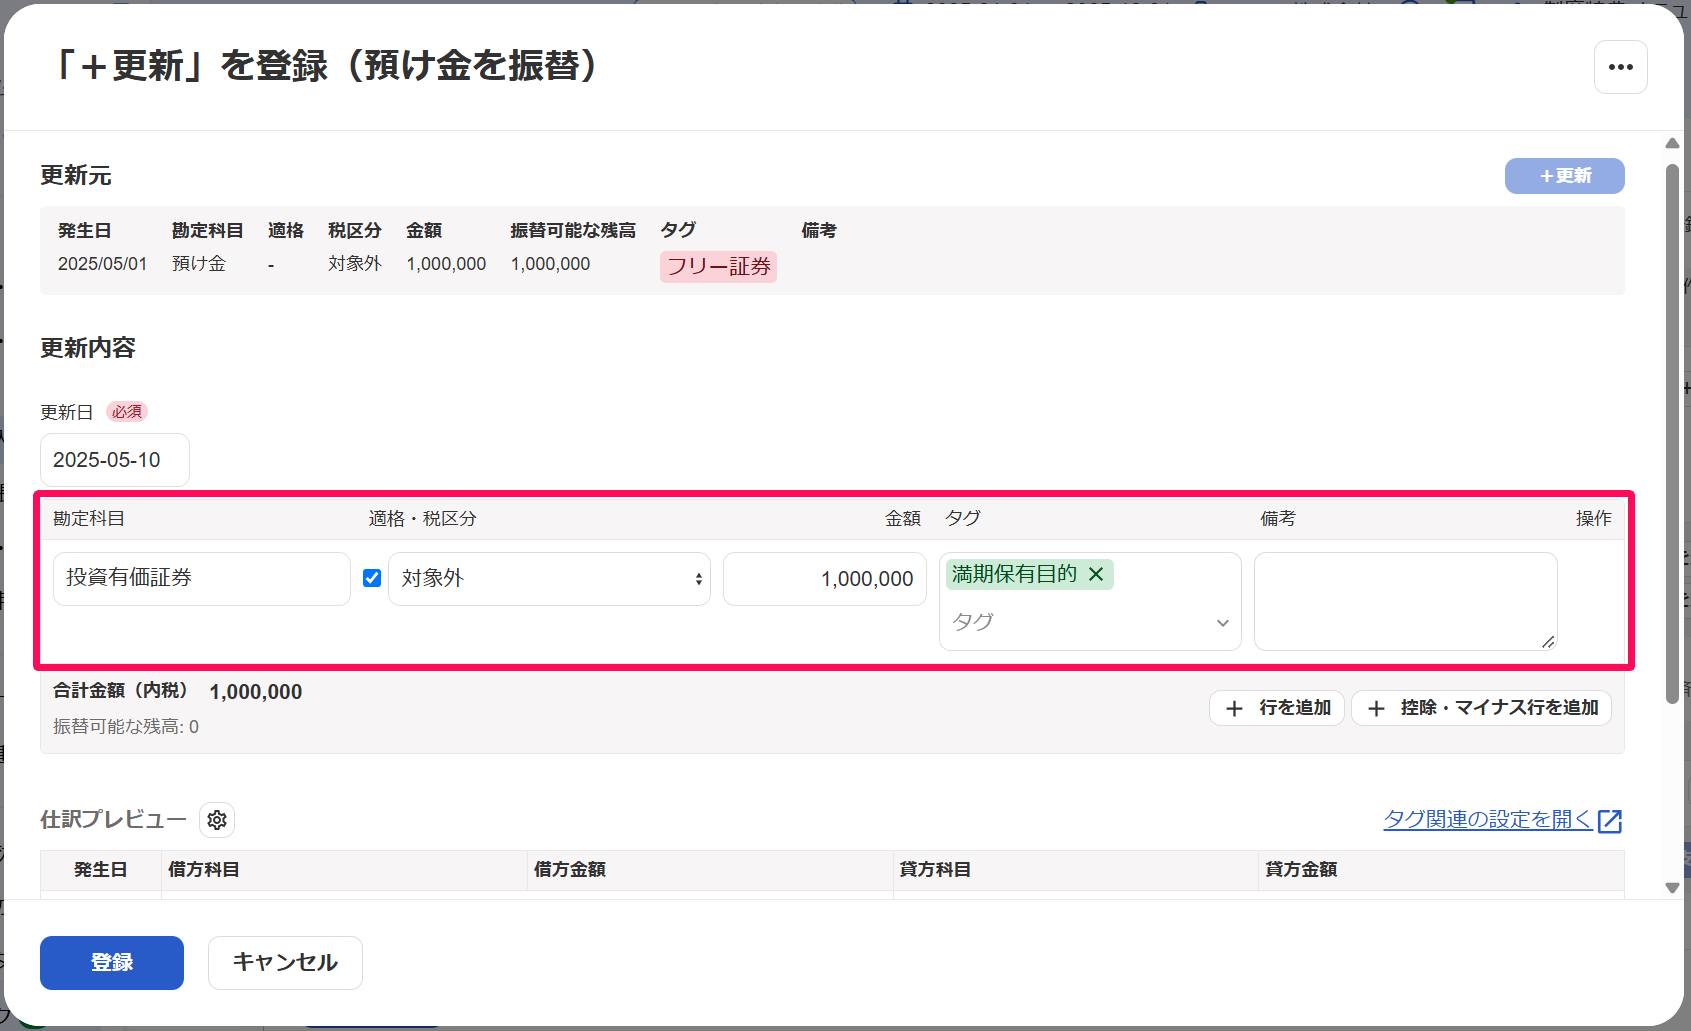Click the 登録 button
1691x1031 pixels.
coord(112,962)
